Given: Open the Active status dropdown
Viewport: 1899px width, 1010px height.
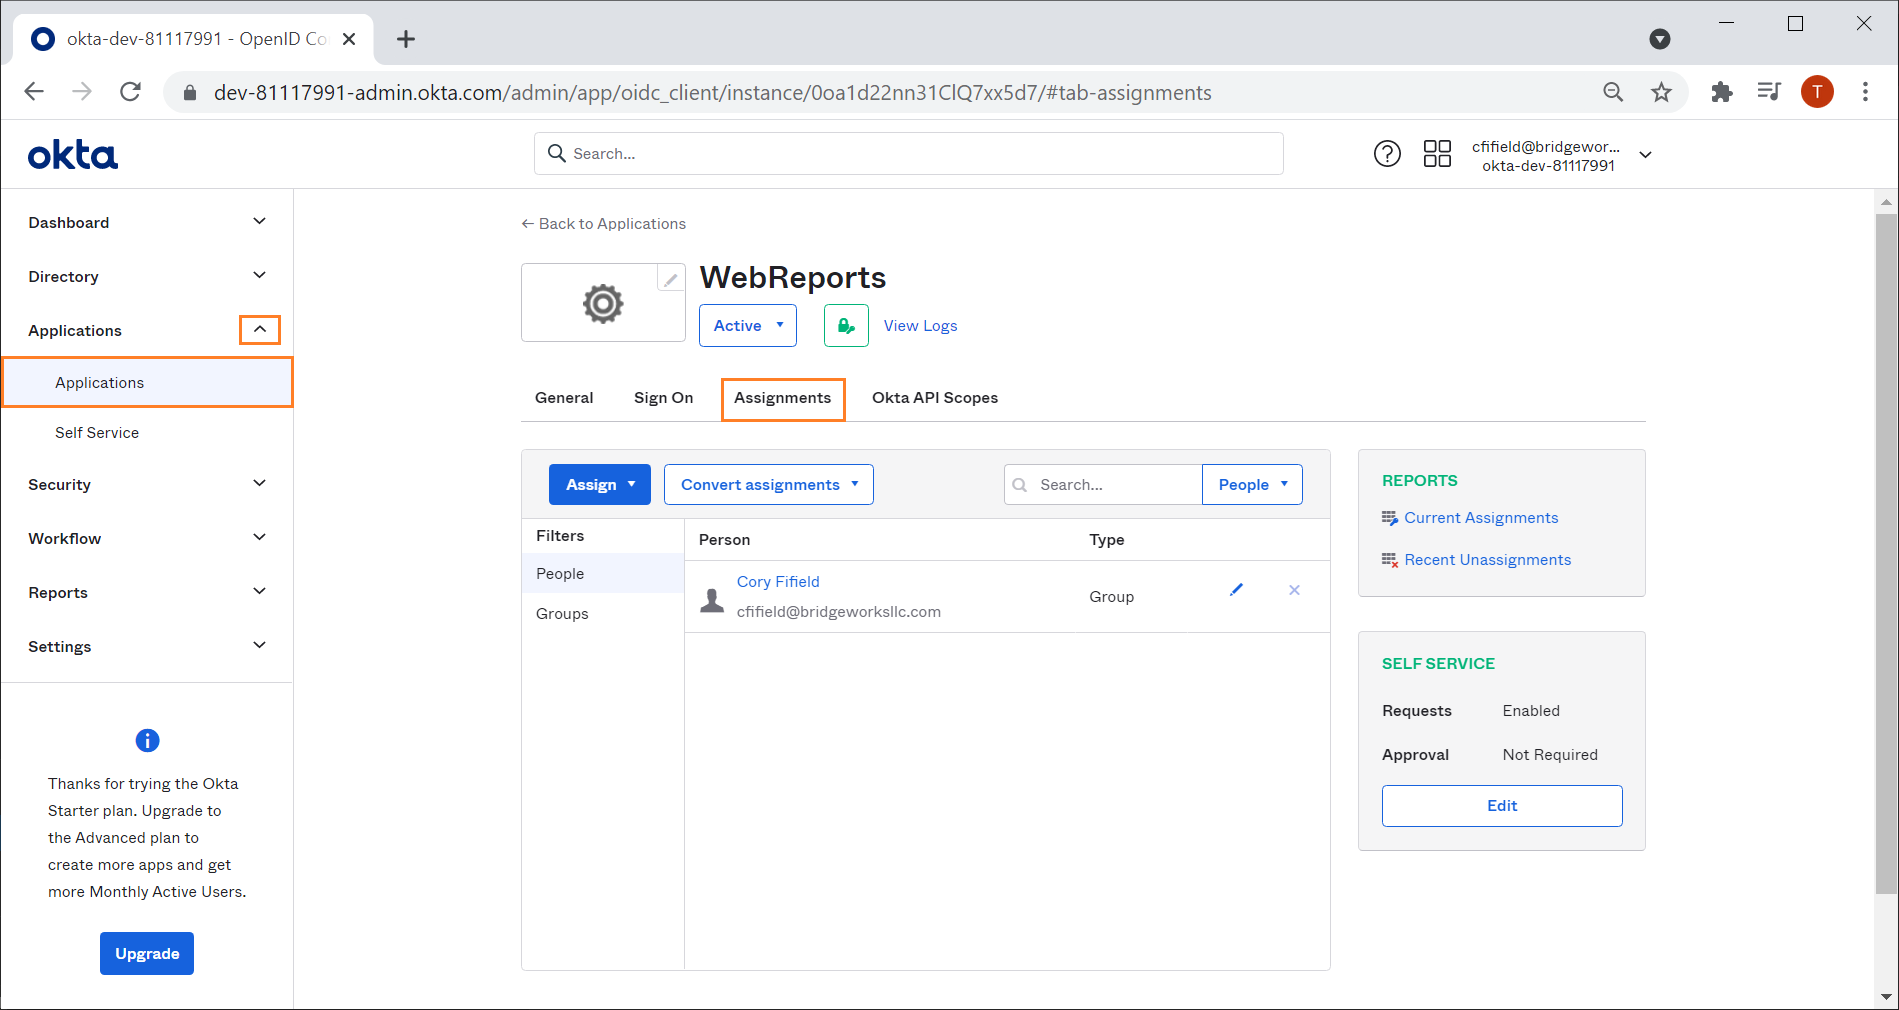Looking at the screenshot, I should coord(748,326).
